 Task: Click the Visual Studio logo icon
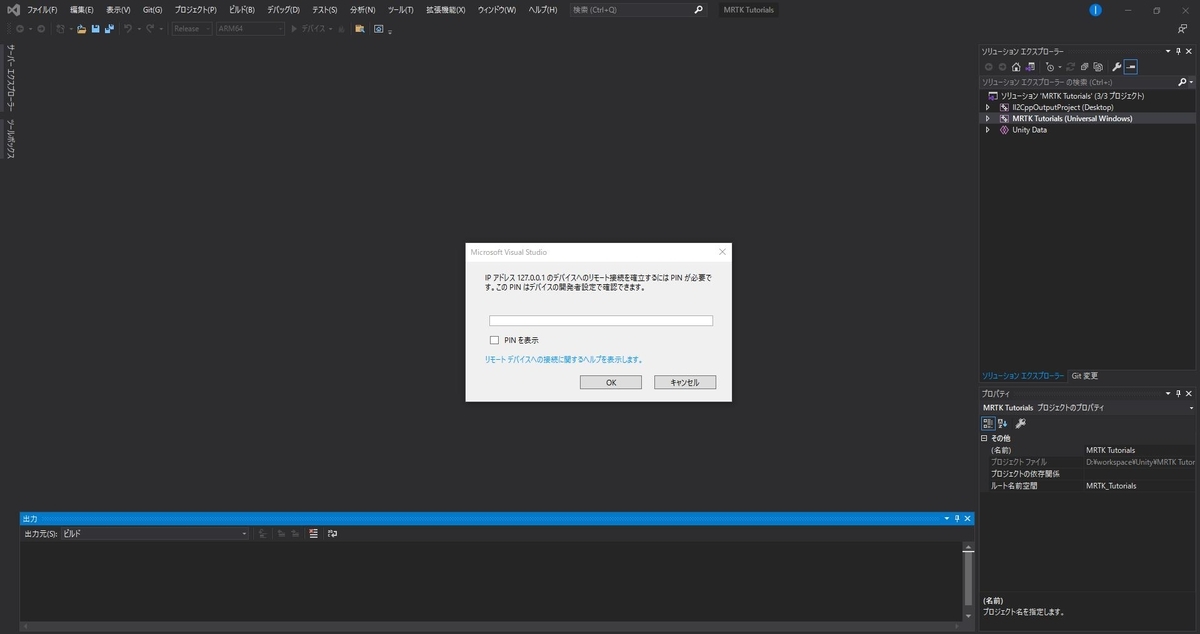click(11, 10)
